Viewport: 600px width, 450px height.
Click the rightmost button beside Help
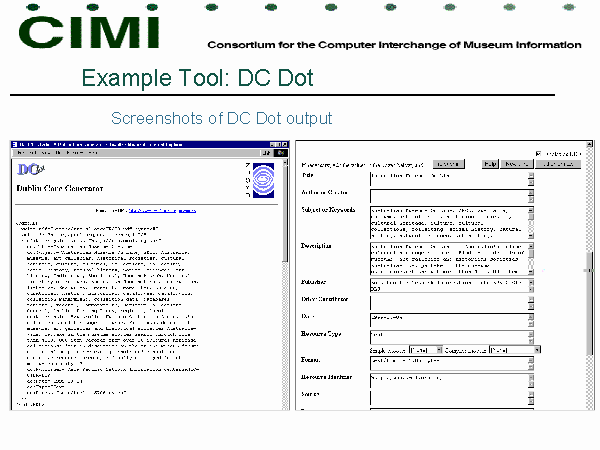click(x=558, y=164)
